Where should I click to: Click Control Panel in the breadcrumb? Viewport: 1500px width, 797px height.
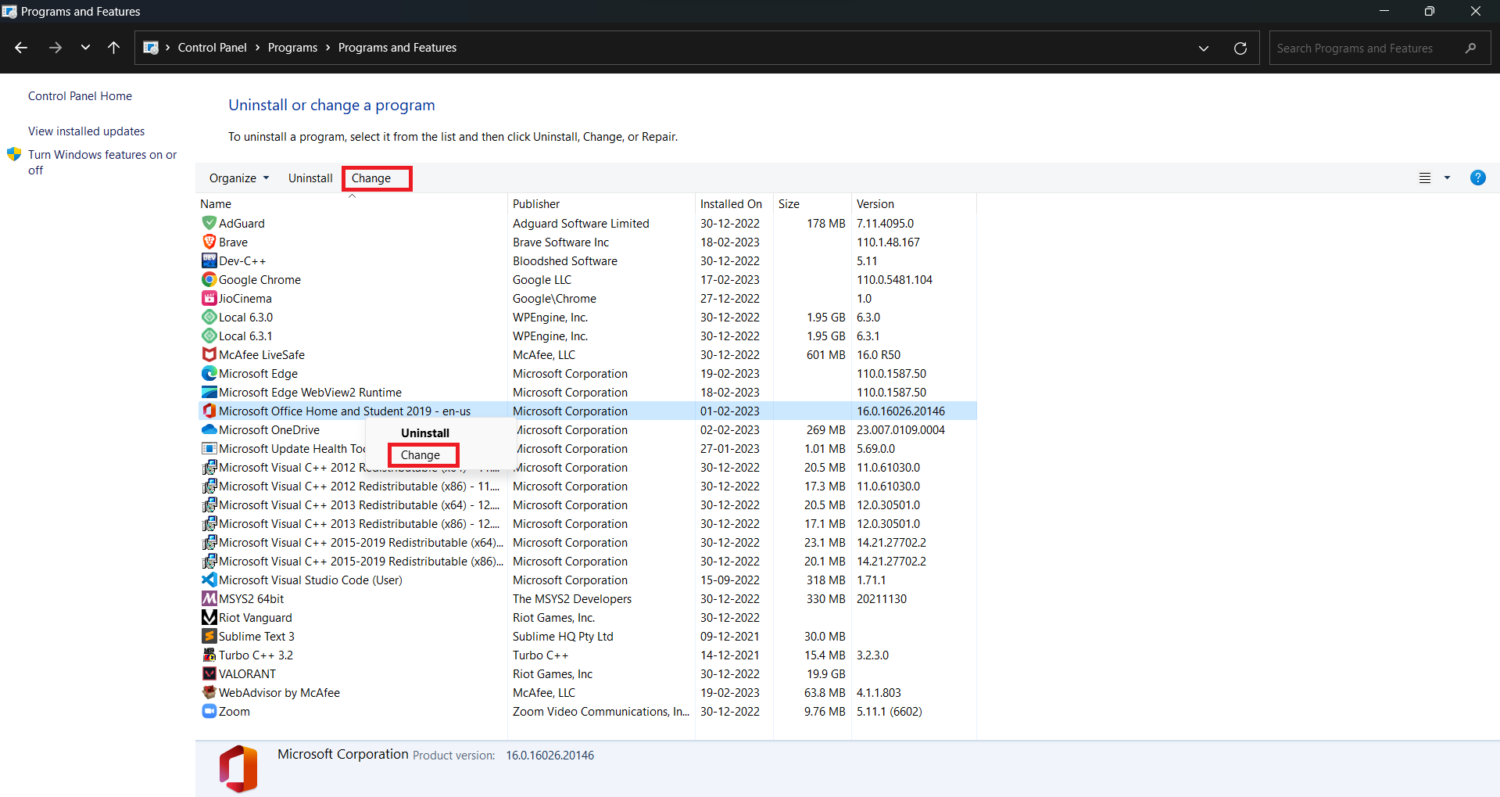tap(214, 48)
